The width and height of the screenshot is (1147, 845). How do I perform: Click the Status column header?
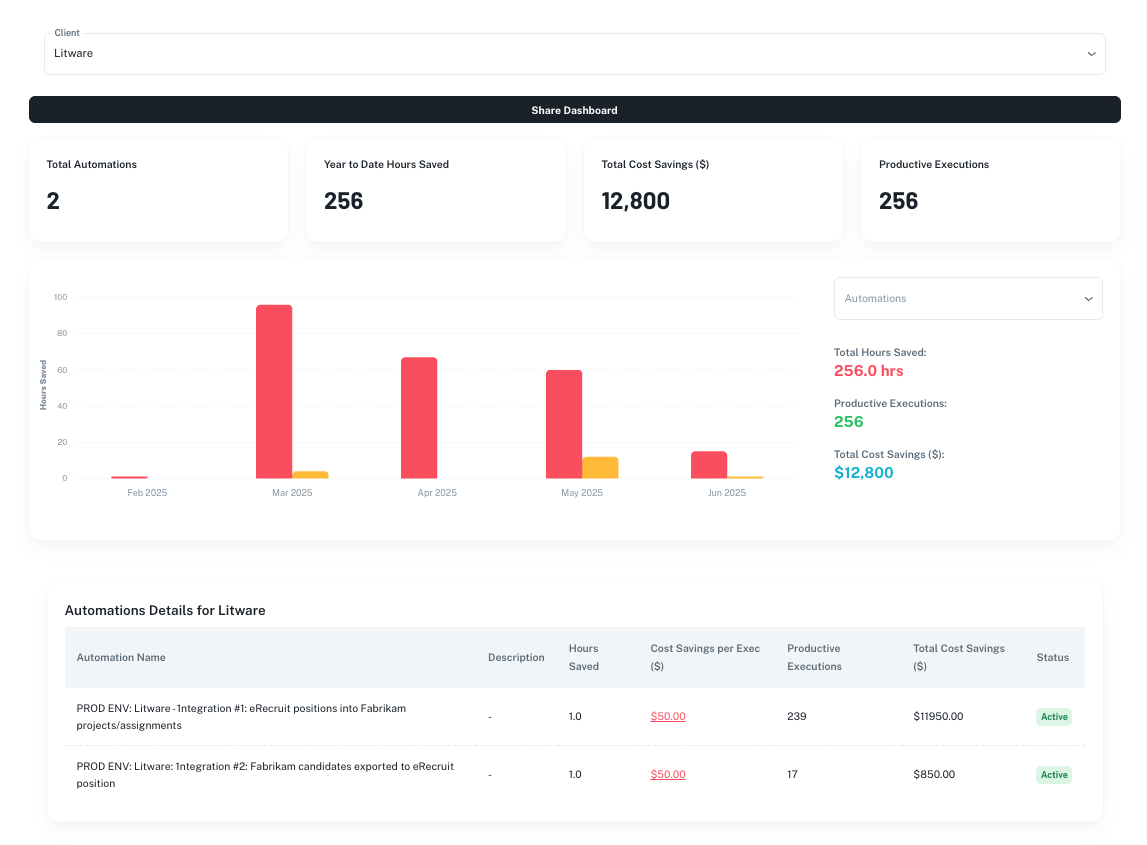click(1052, 657)
